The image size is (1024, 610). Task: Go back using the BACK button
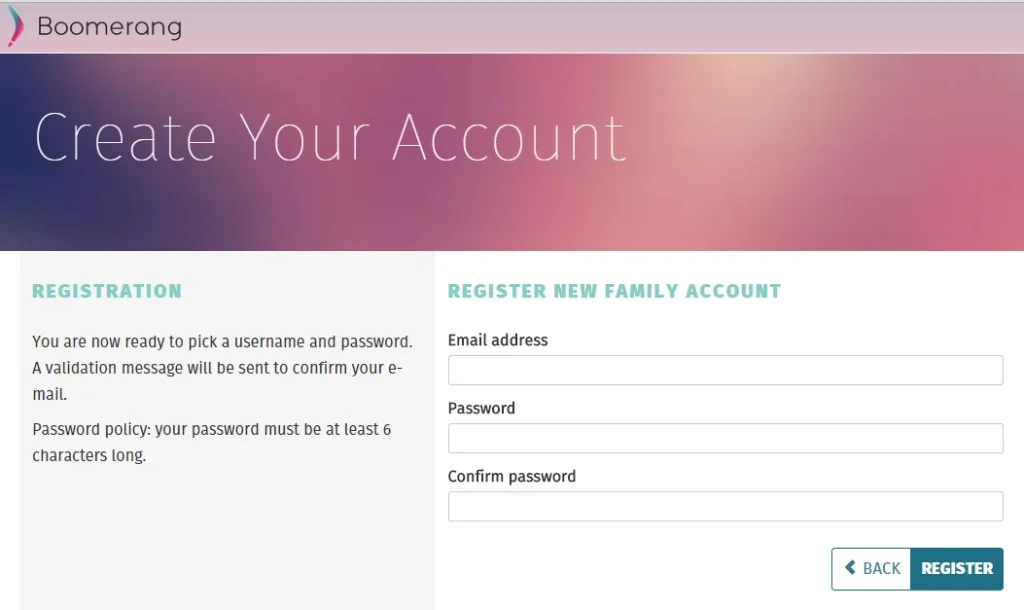point(871,568)
